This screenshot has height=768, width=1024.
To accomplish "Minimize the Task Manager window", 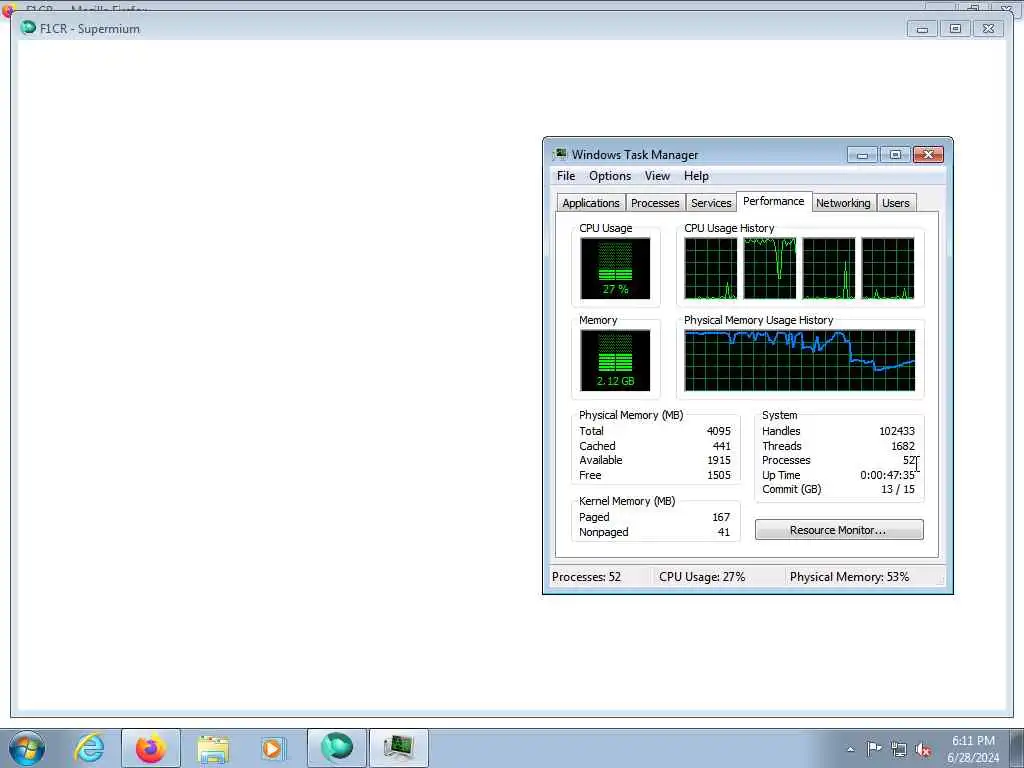I will point(862,155).
